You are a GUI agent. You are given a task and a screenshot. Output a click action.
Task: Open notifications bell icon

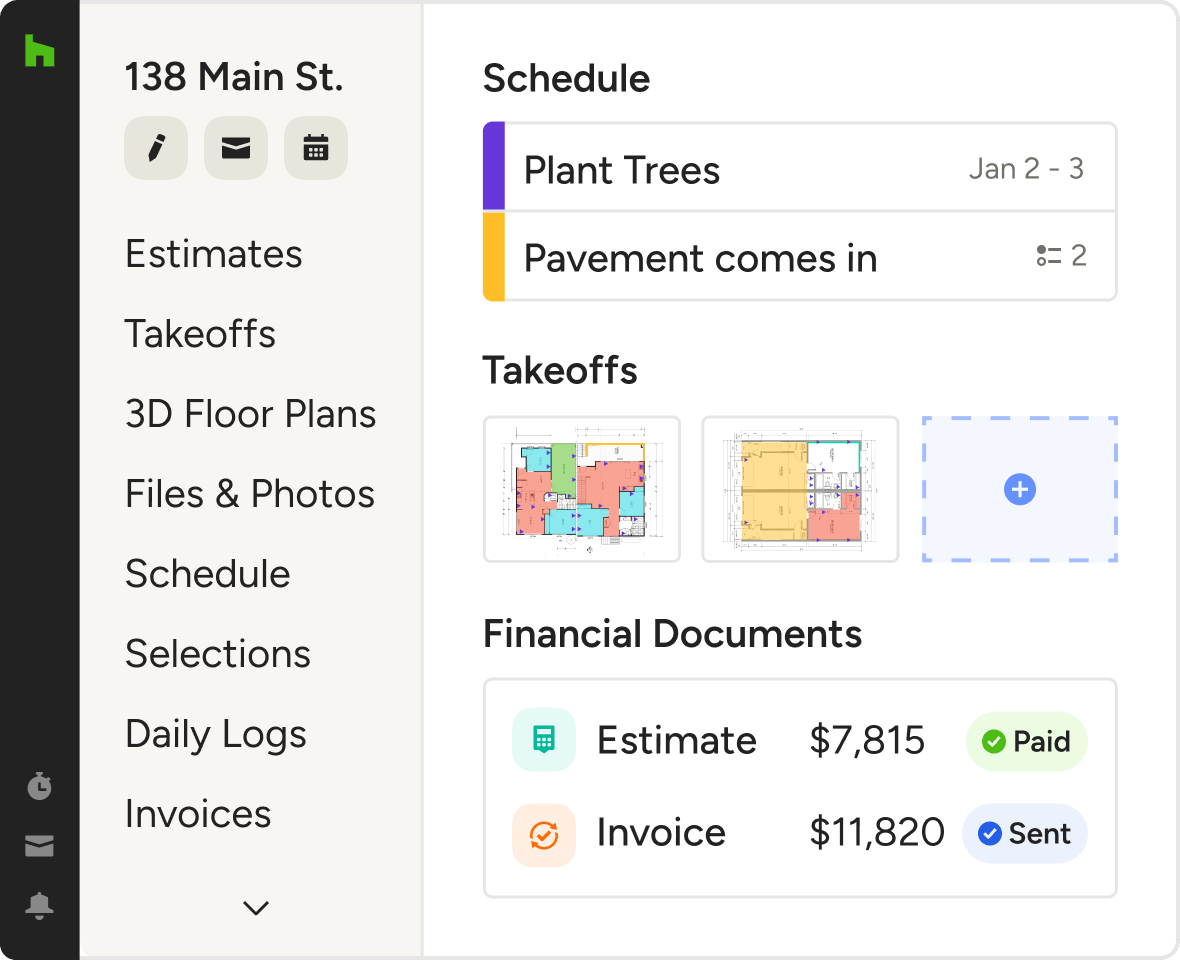pyautogui.click(x=39, y=906)
